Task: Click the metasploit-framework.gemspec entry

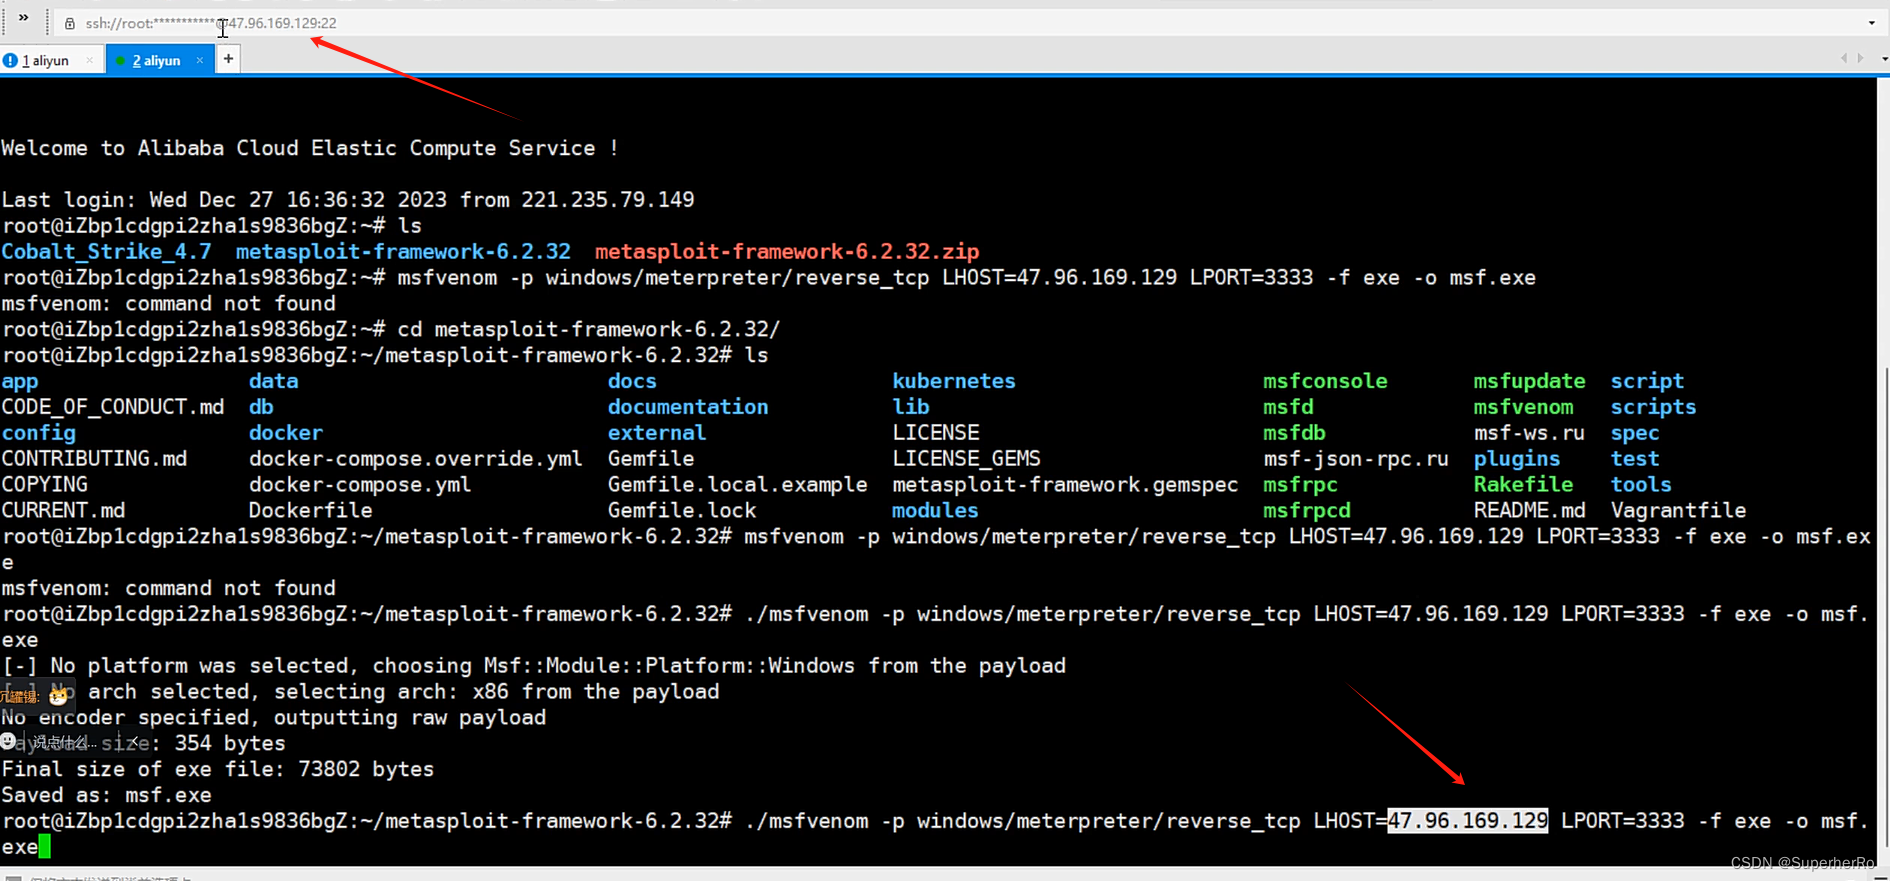Action: coord(1065,485)
